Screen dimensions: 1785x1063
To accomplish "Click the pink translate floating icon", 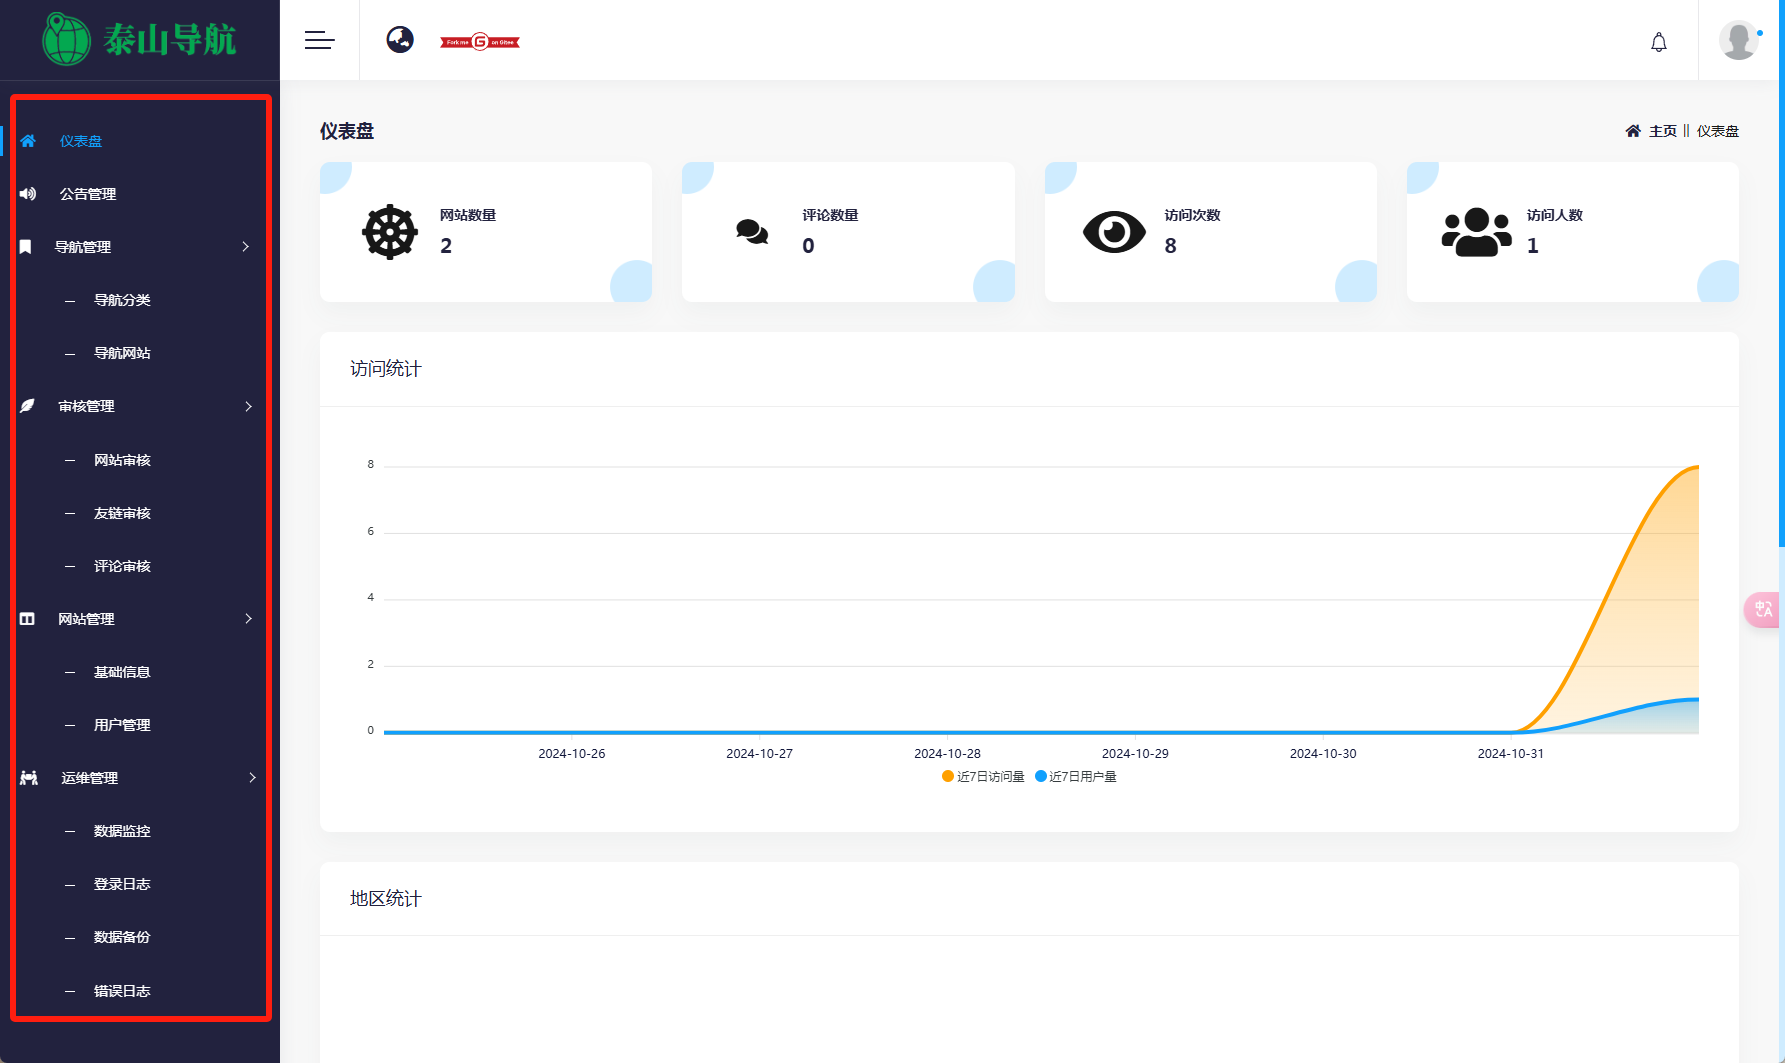I will pyautogui.click(x=1763, y=609).
